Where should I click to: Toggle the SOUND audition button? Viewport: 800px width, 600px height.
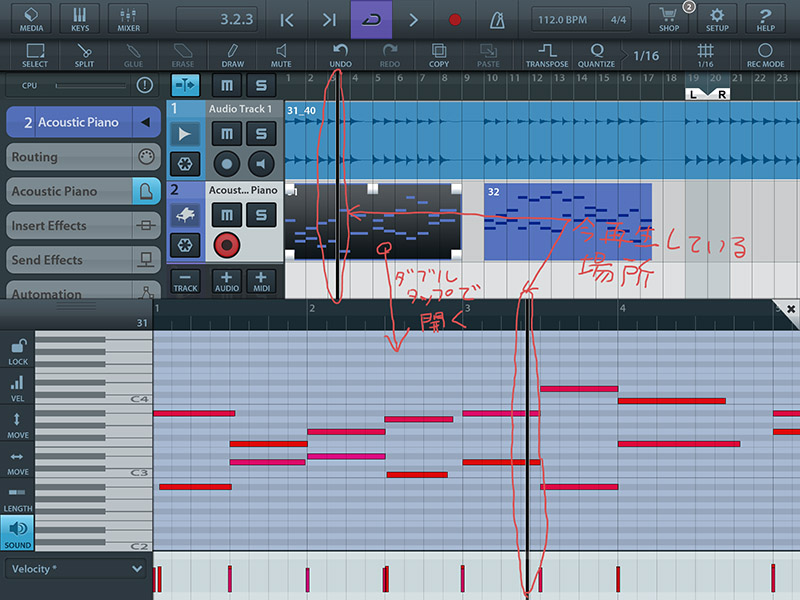[17, 533]
